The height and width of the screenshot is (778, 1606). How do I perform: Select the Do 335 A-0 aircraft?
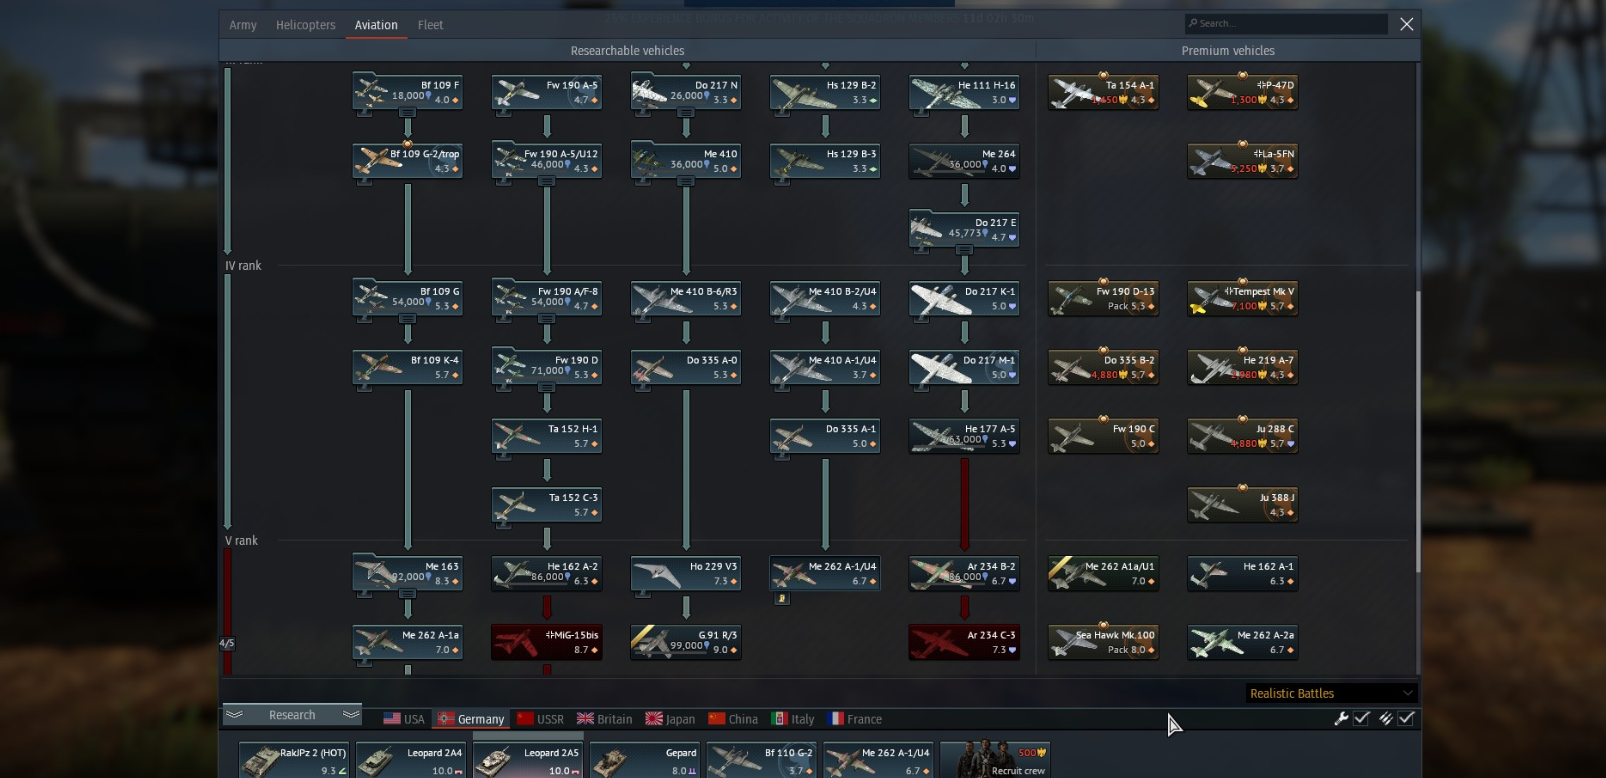point(685,367)
